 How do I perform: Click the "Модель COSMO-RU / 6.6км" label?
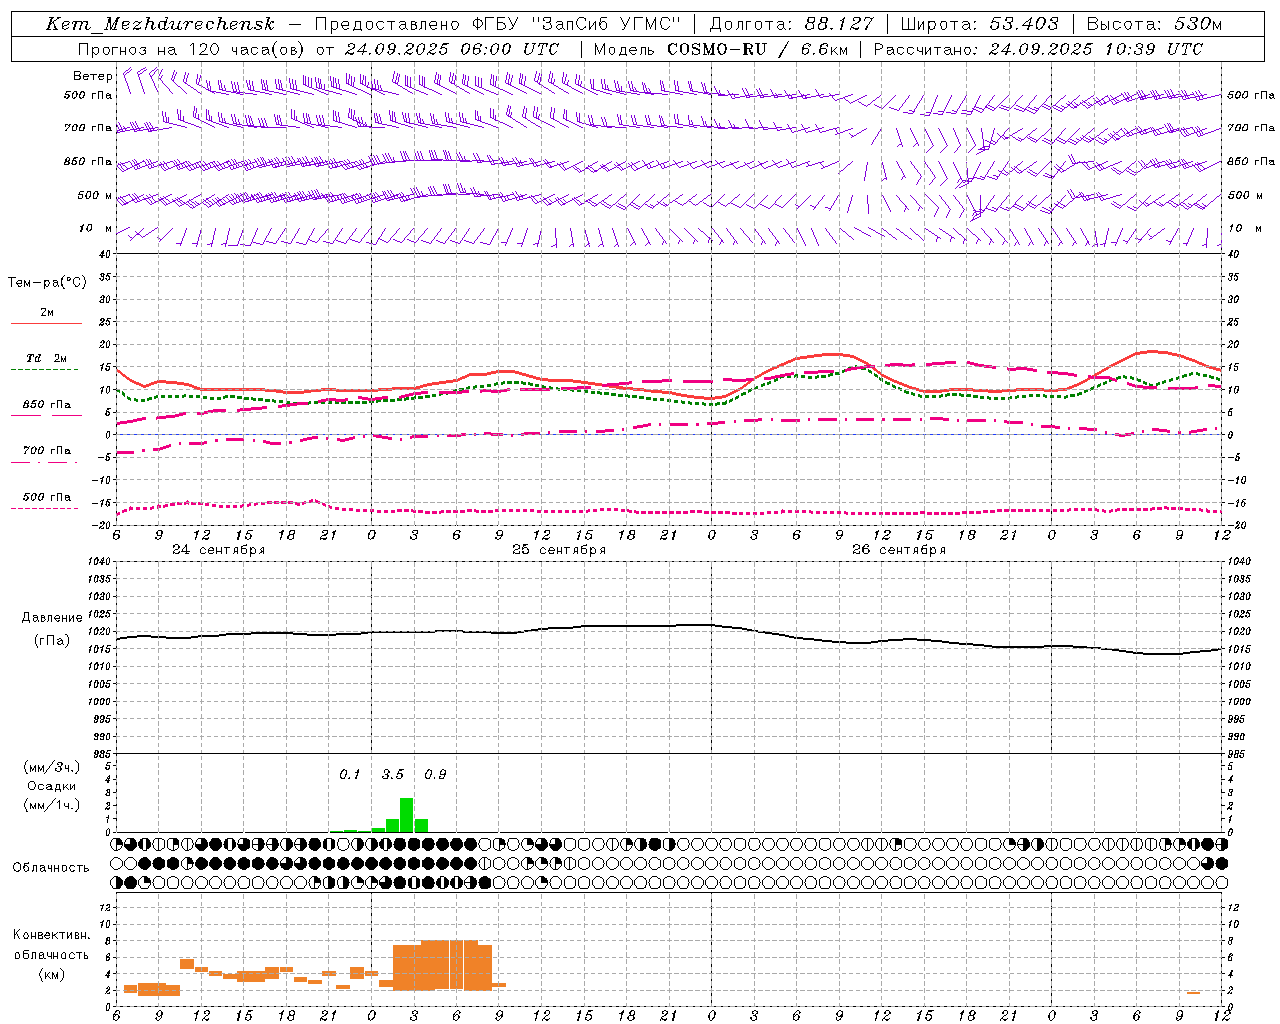click(x=720, y=49)
